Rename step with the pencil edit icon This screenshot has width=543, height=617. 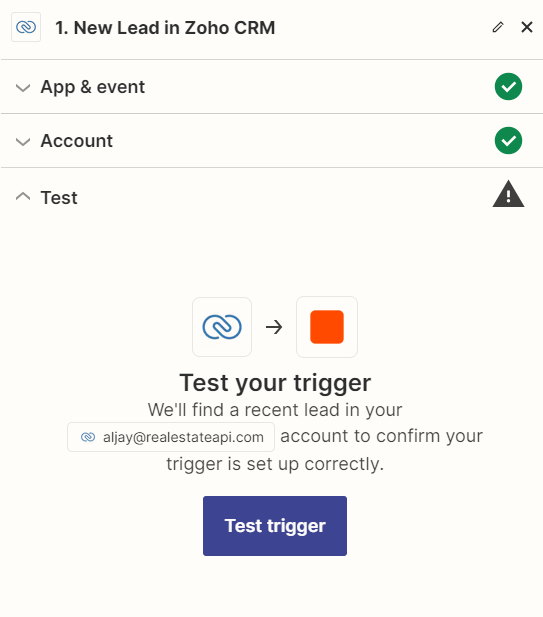[x=498, y=27]
